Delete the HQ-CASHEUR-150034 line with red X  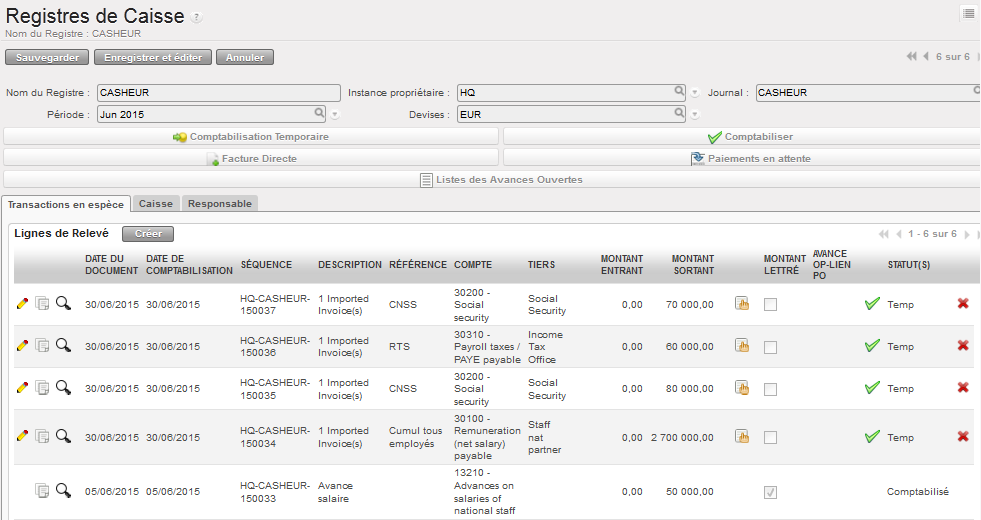click(x=963, y=436)
